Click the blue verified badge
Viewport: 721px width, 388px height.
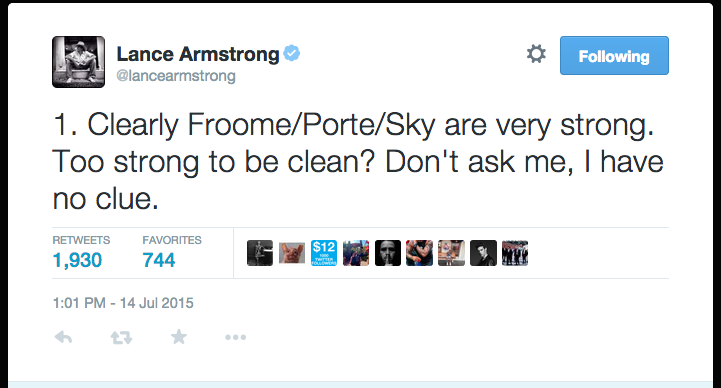click(x=292, y=53)
